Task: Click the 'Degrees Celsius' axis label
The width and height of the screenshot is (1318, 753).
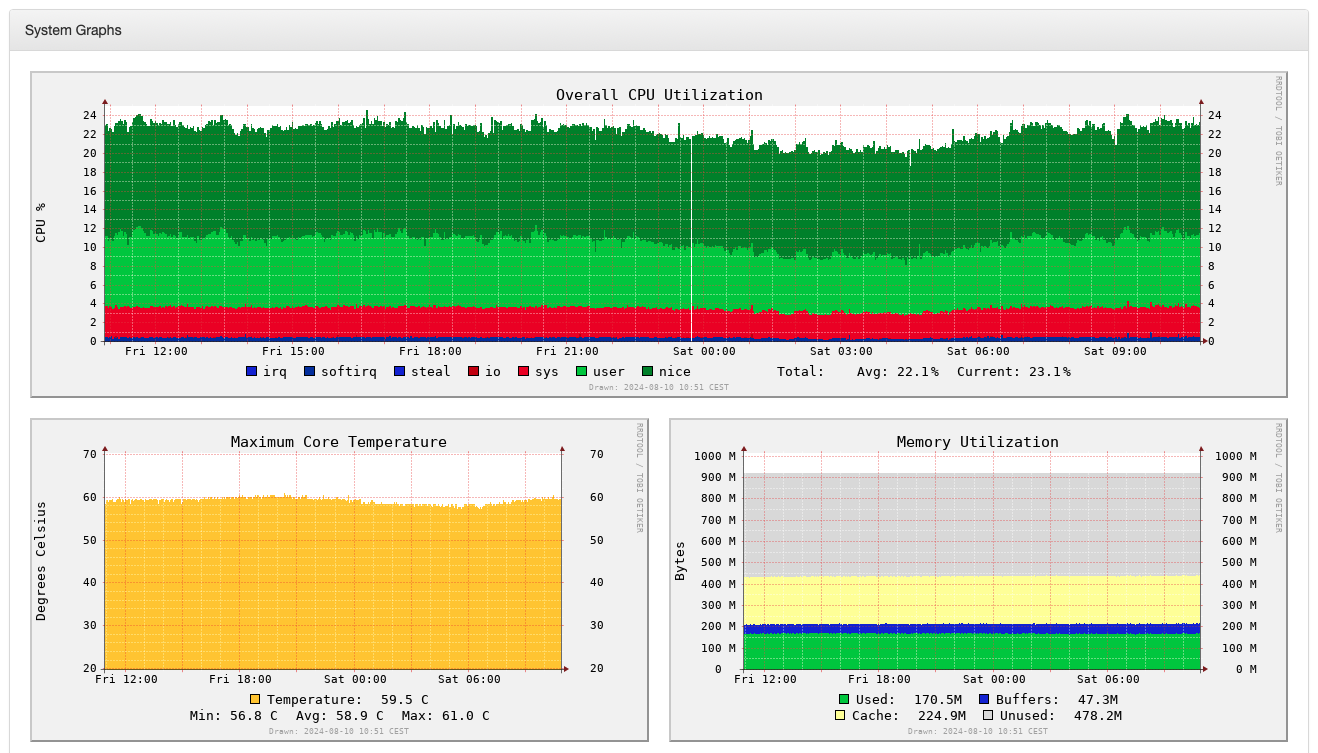Action: [41, 561]
